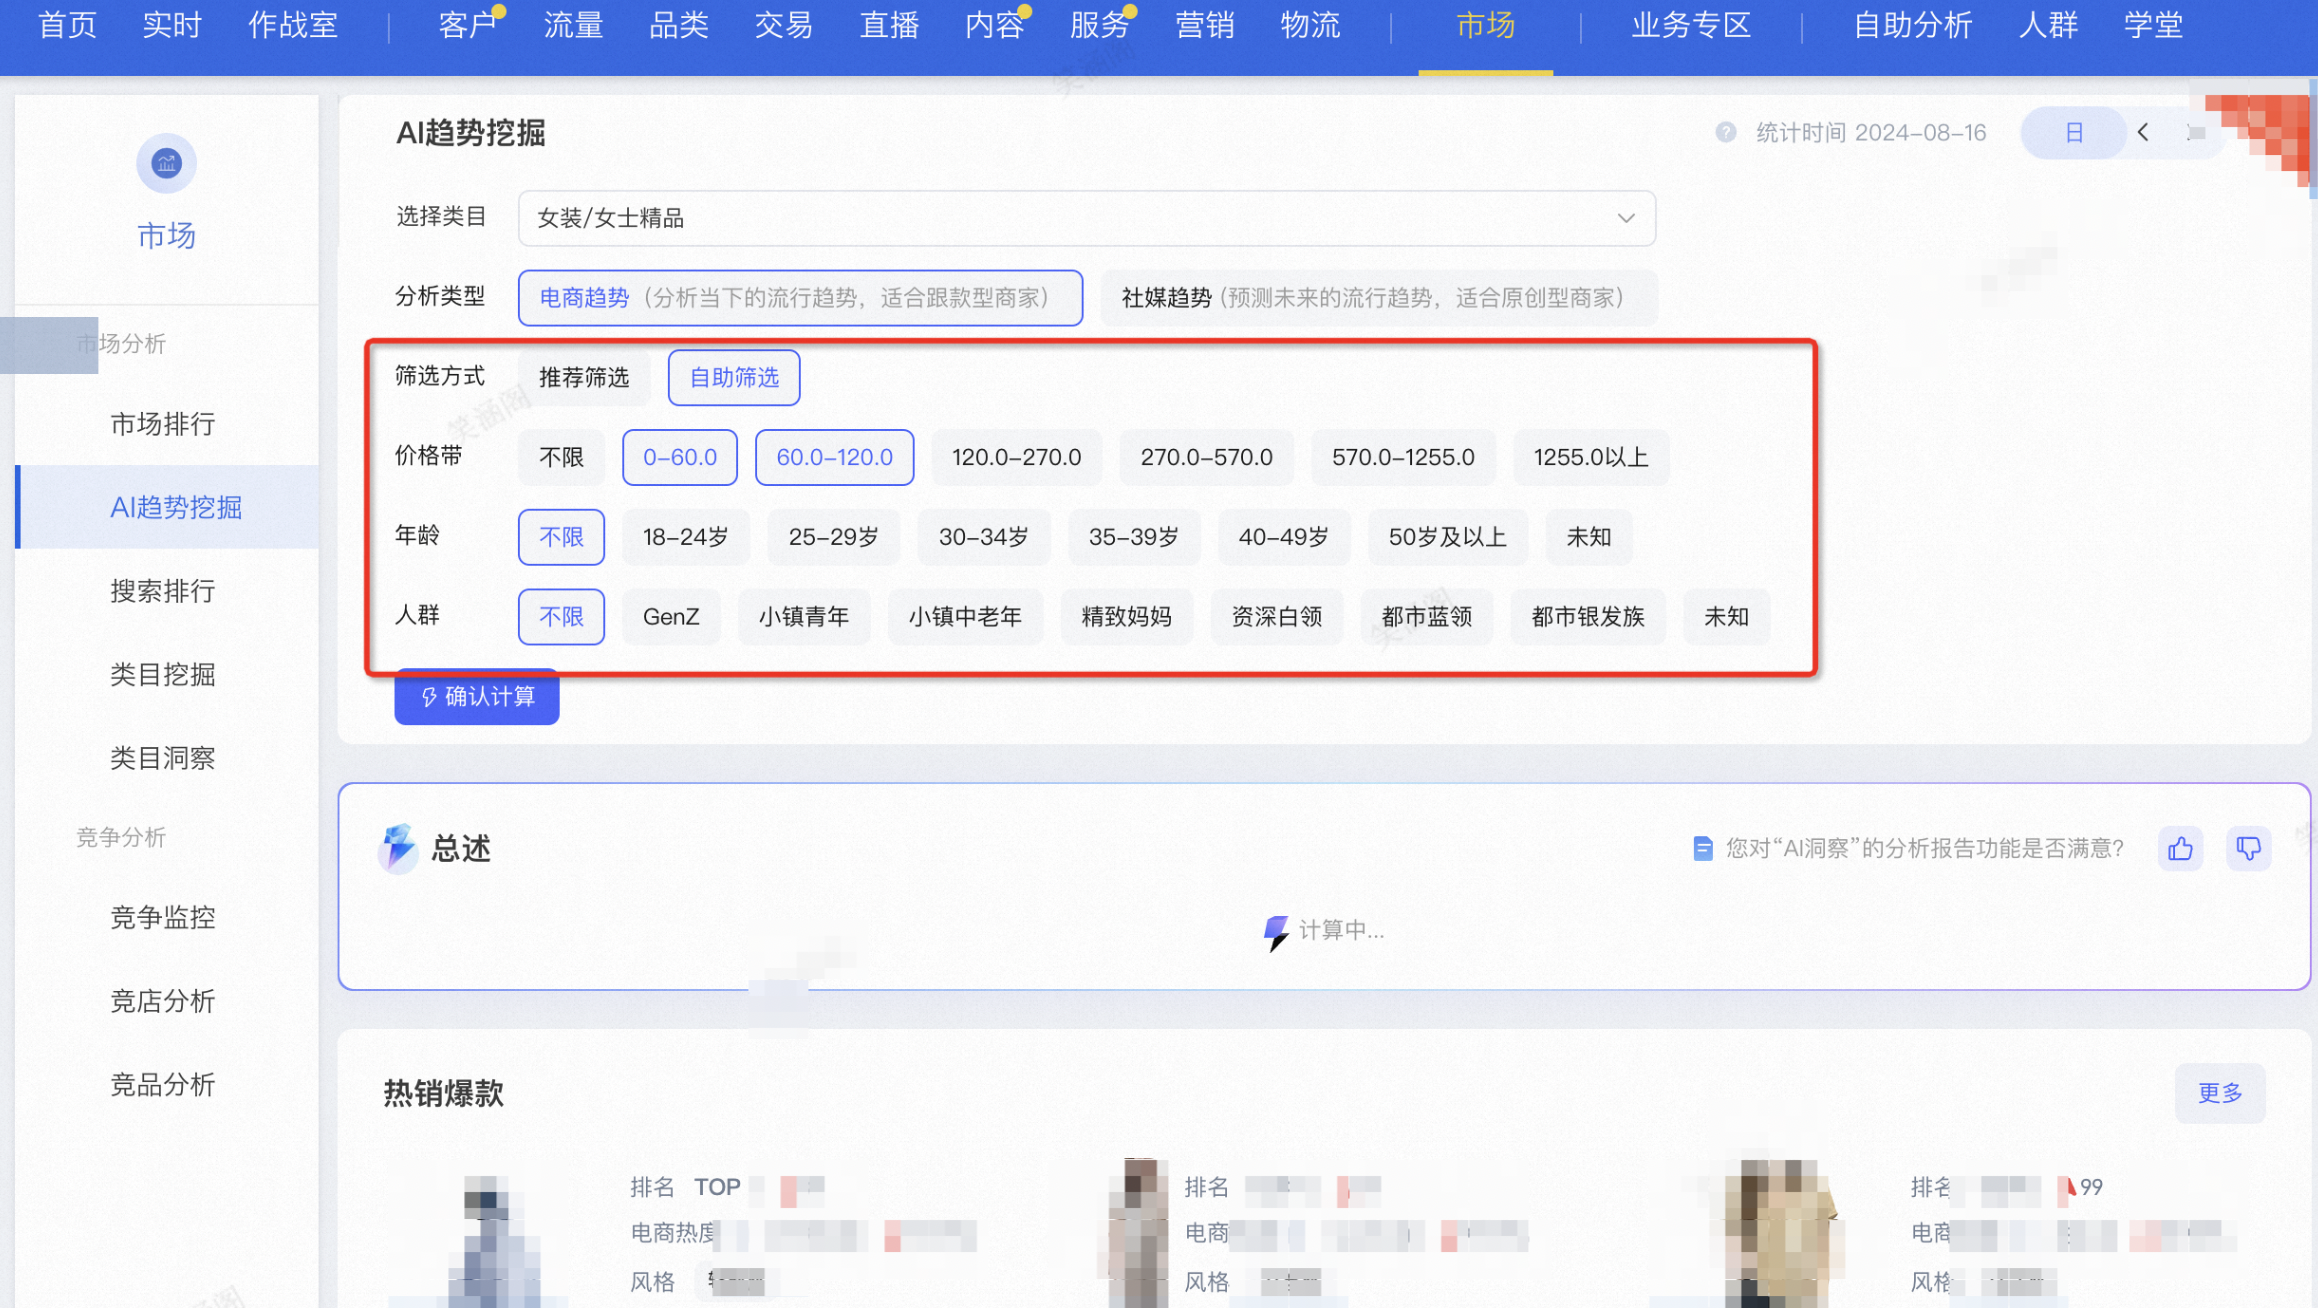Select crowd option 未知
This screenshot has width=2318, height=1308.
tap(1726, 618)
